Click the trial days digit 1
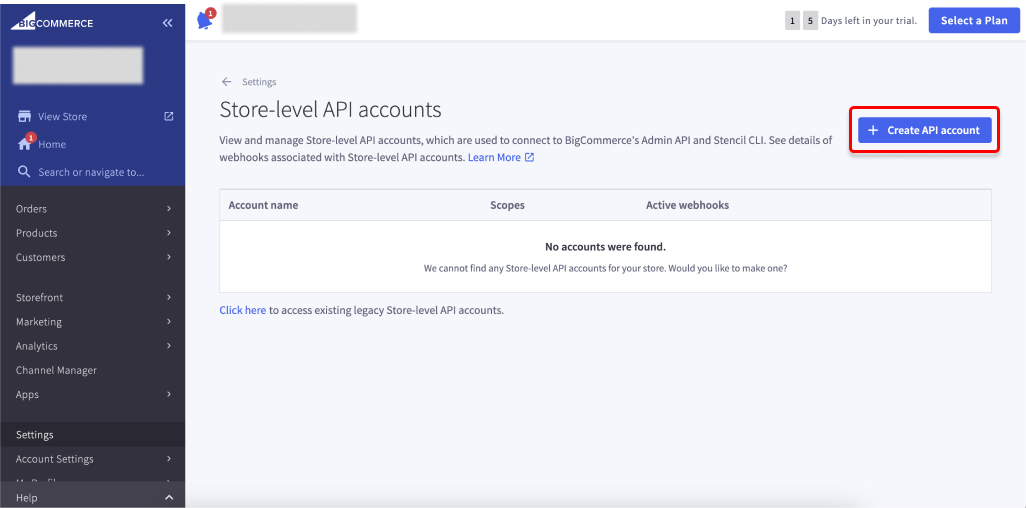This screenshot has width=1026, height=508. pyautogui.click(x=792, y=21)
